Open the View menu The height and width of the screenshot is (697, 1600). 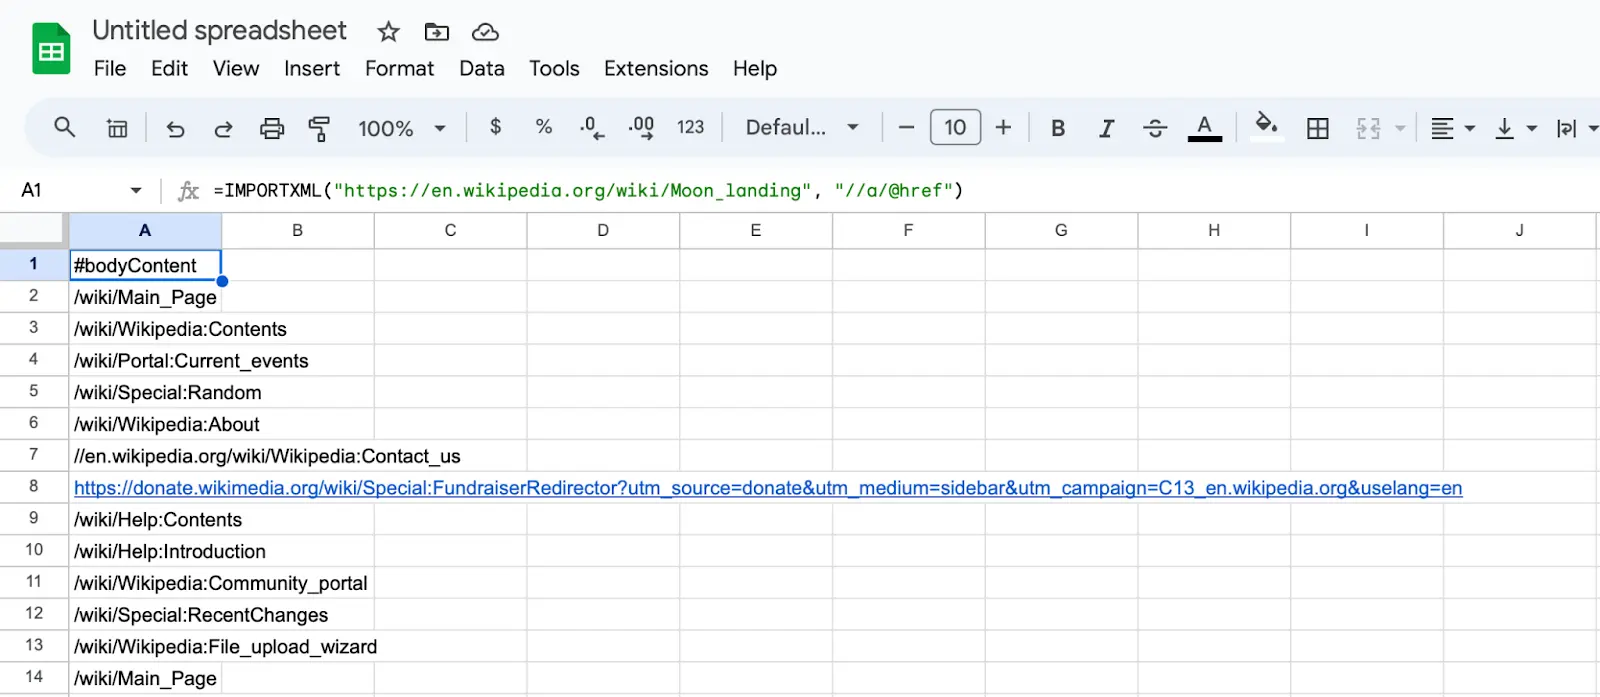point(236,68)
